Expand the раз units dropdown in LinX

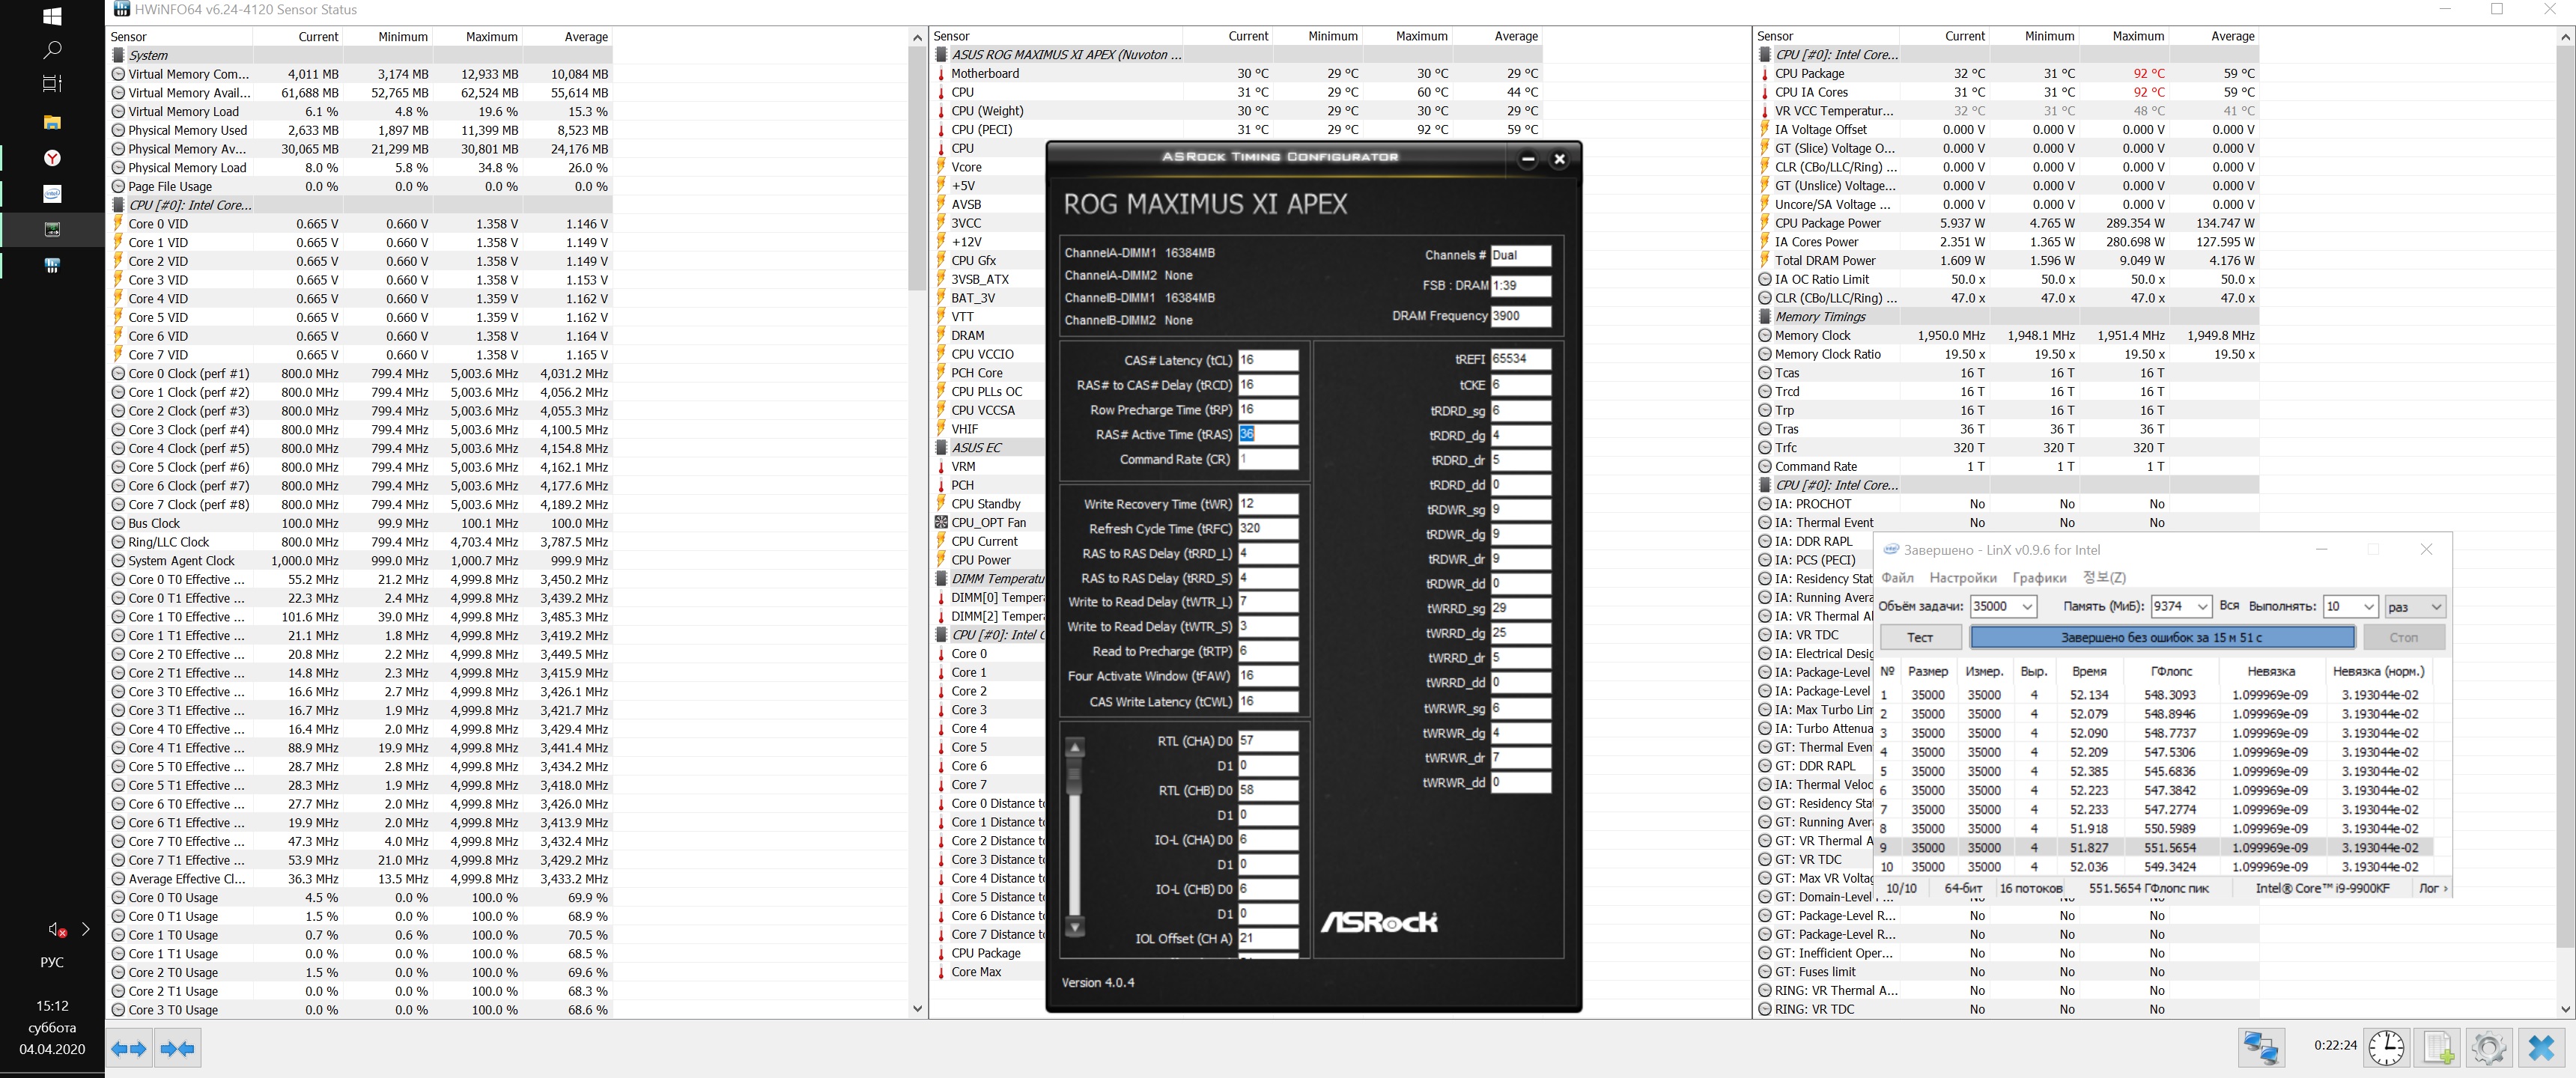2436,606
